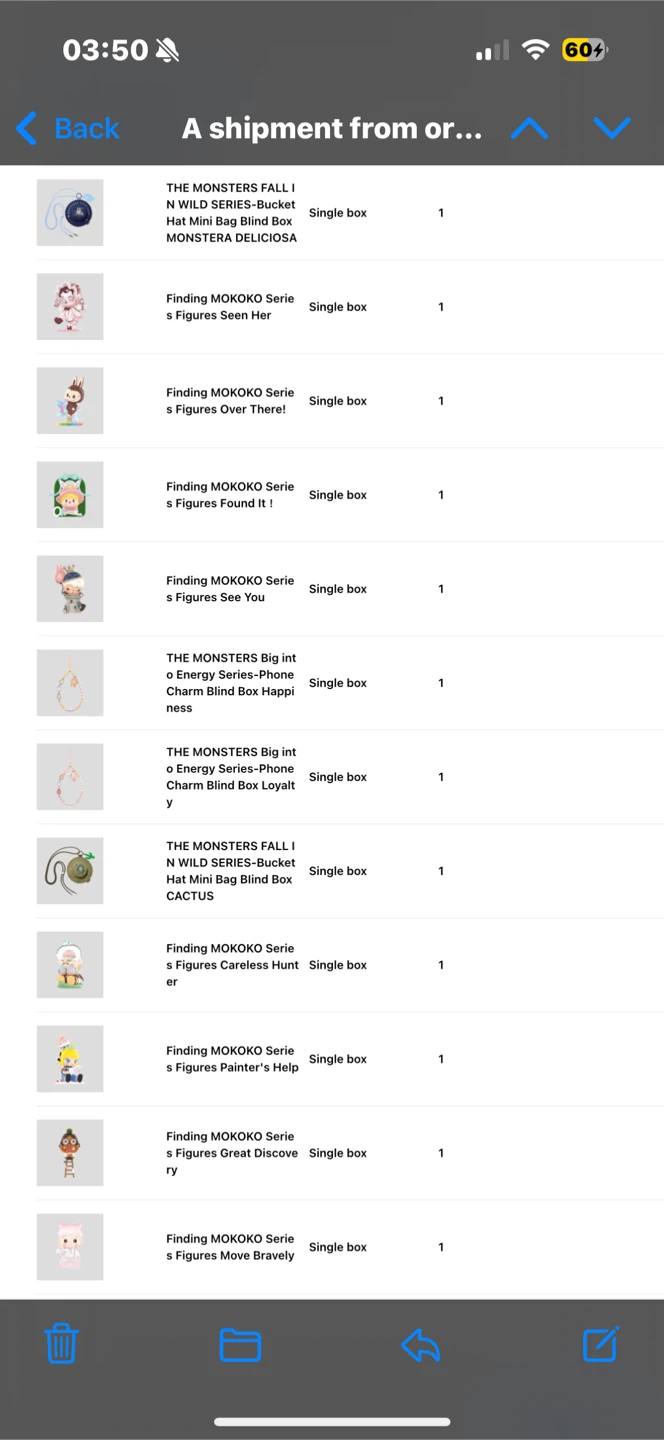This screenshot has width=664, height=1440.
Task: Tap the back chevron arrow
Action: (27, 128)
